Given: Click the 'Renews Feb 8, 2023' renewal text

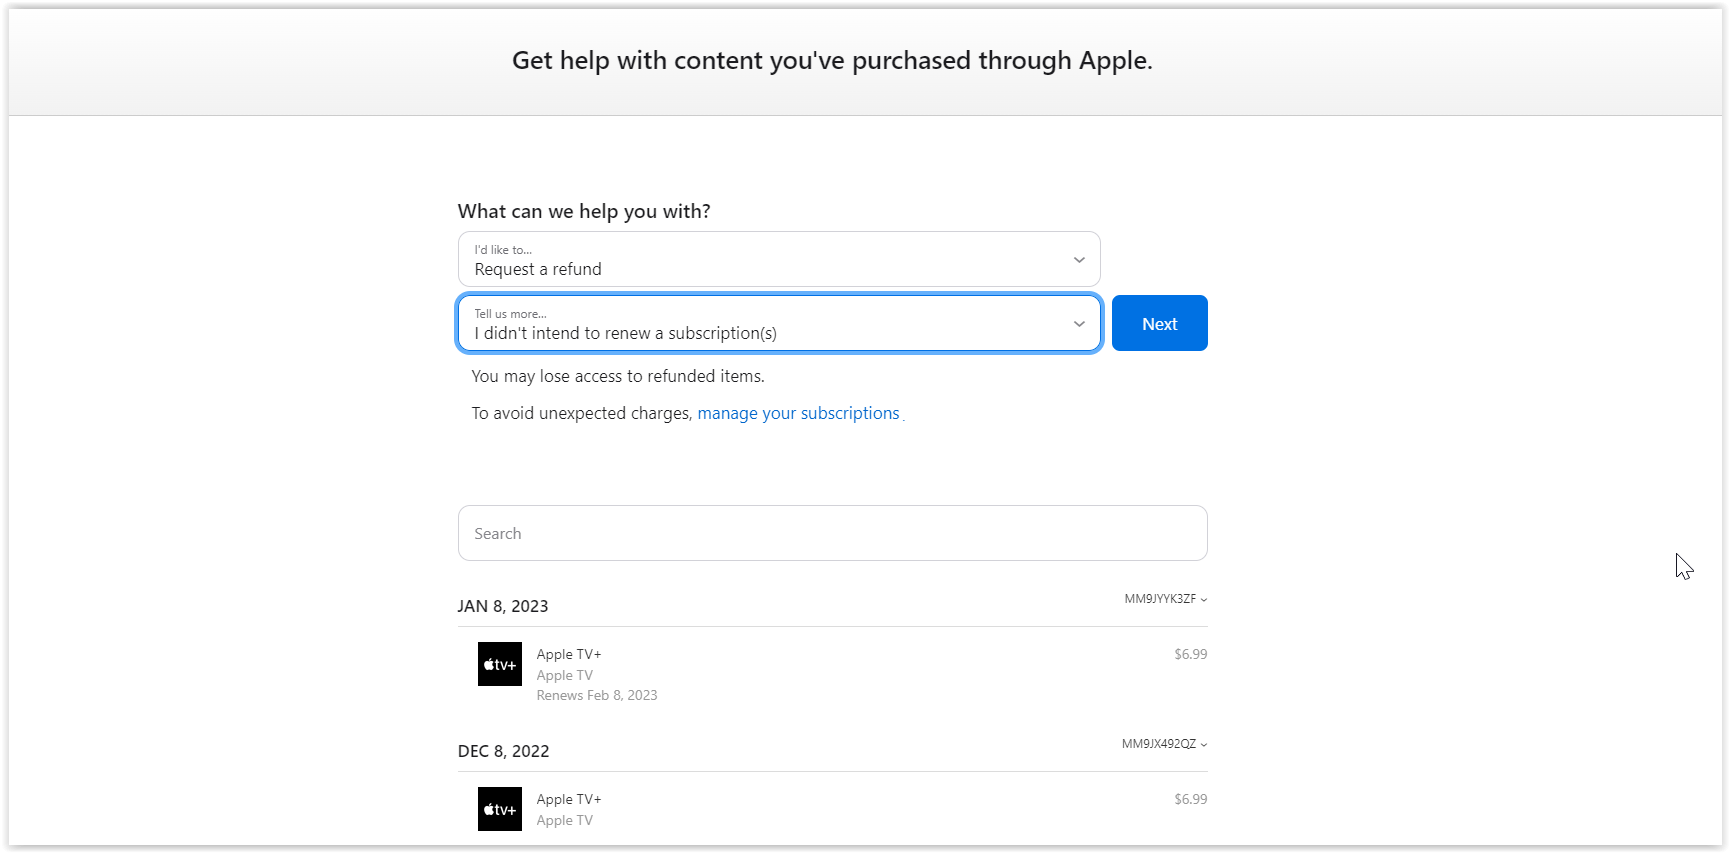Looking at the screenshot, I should [597, 695].
